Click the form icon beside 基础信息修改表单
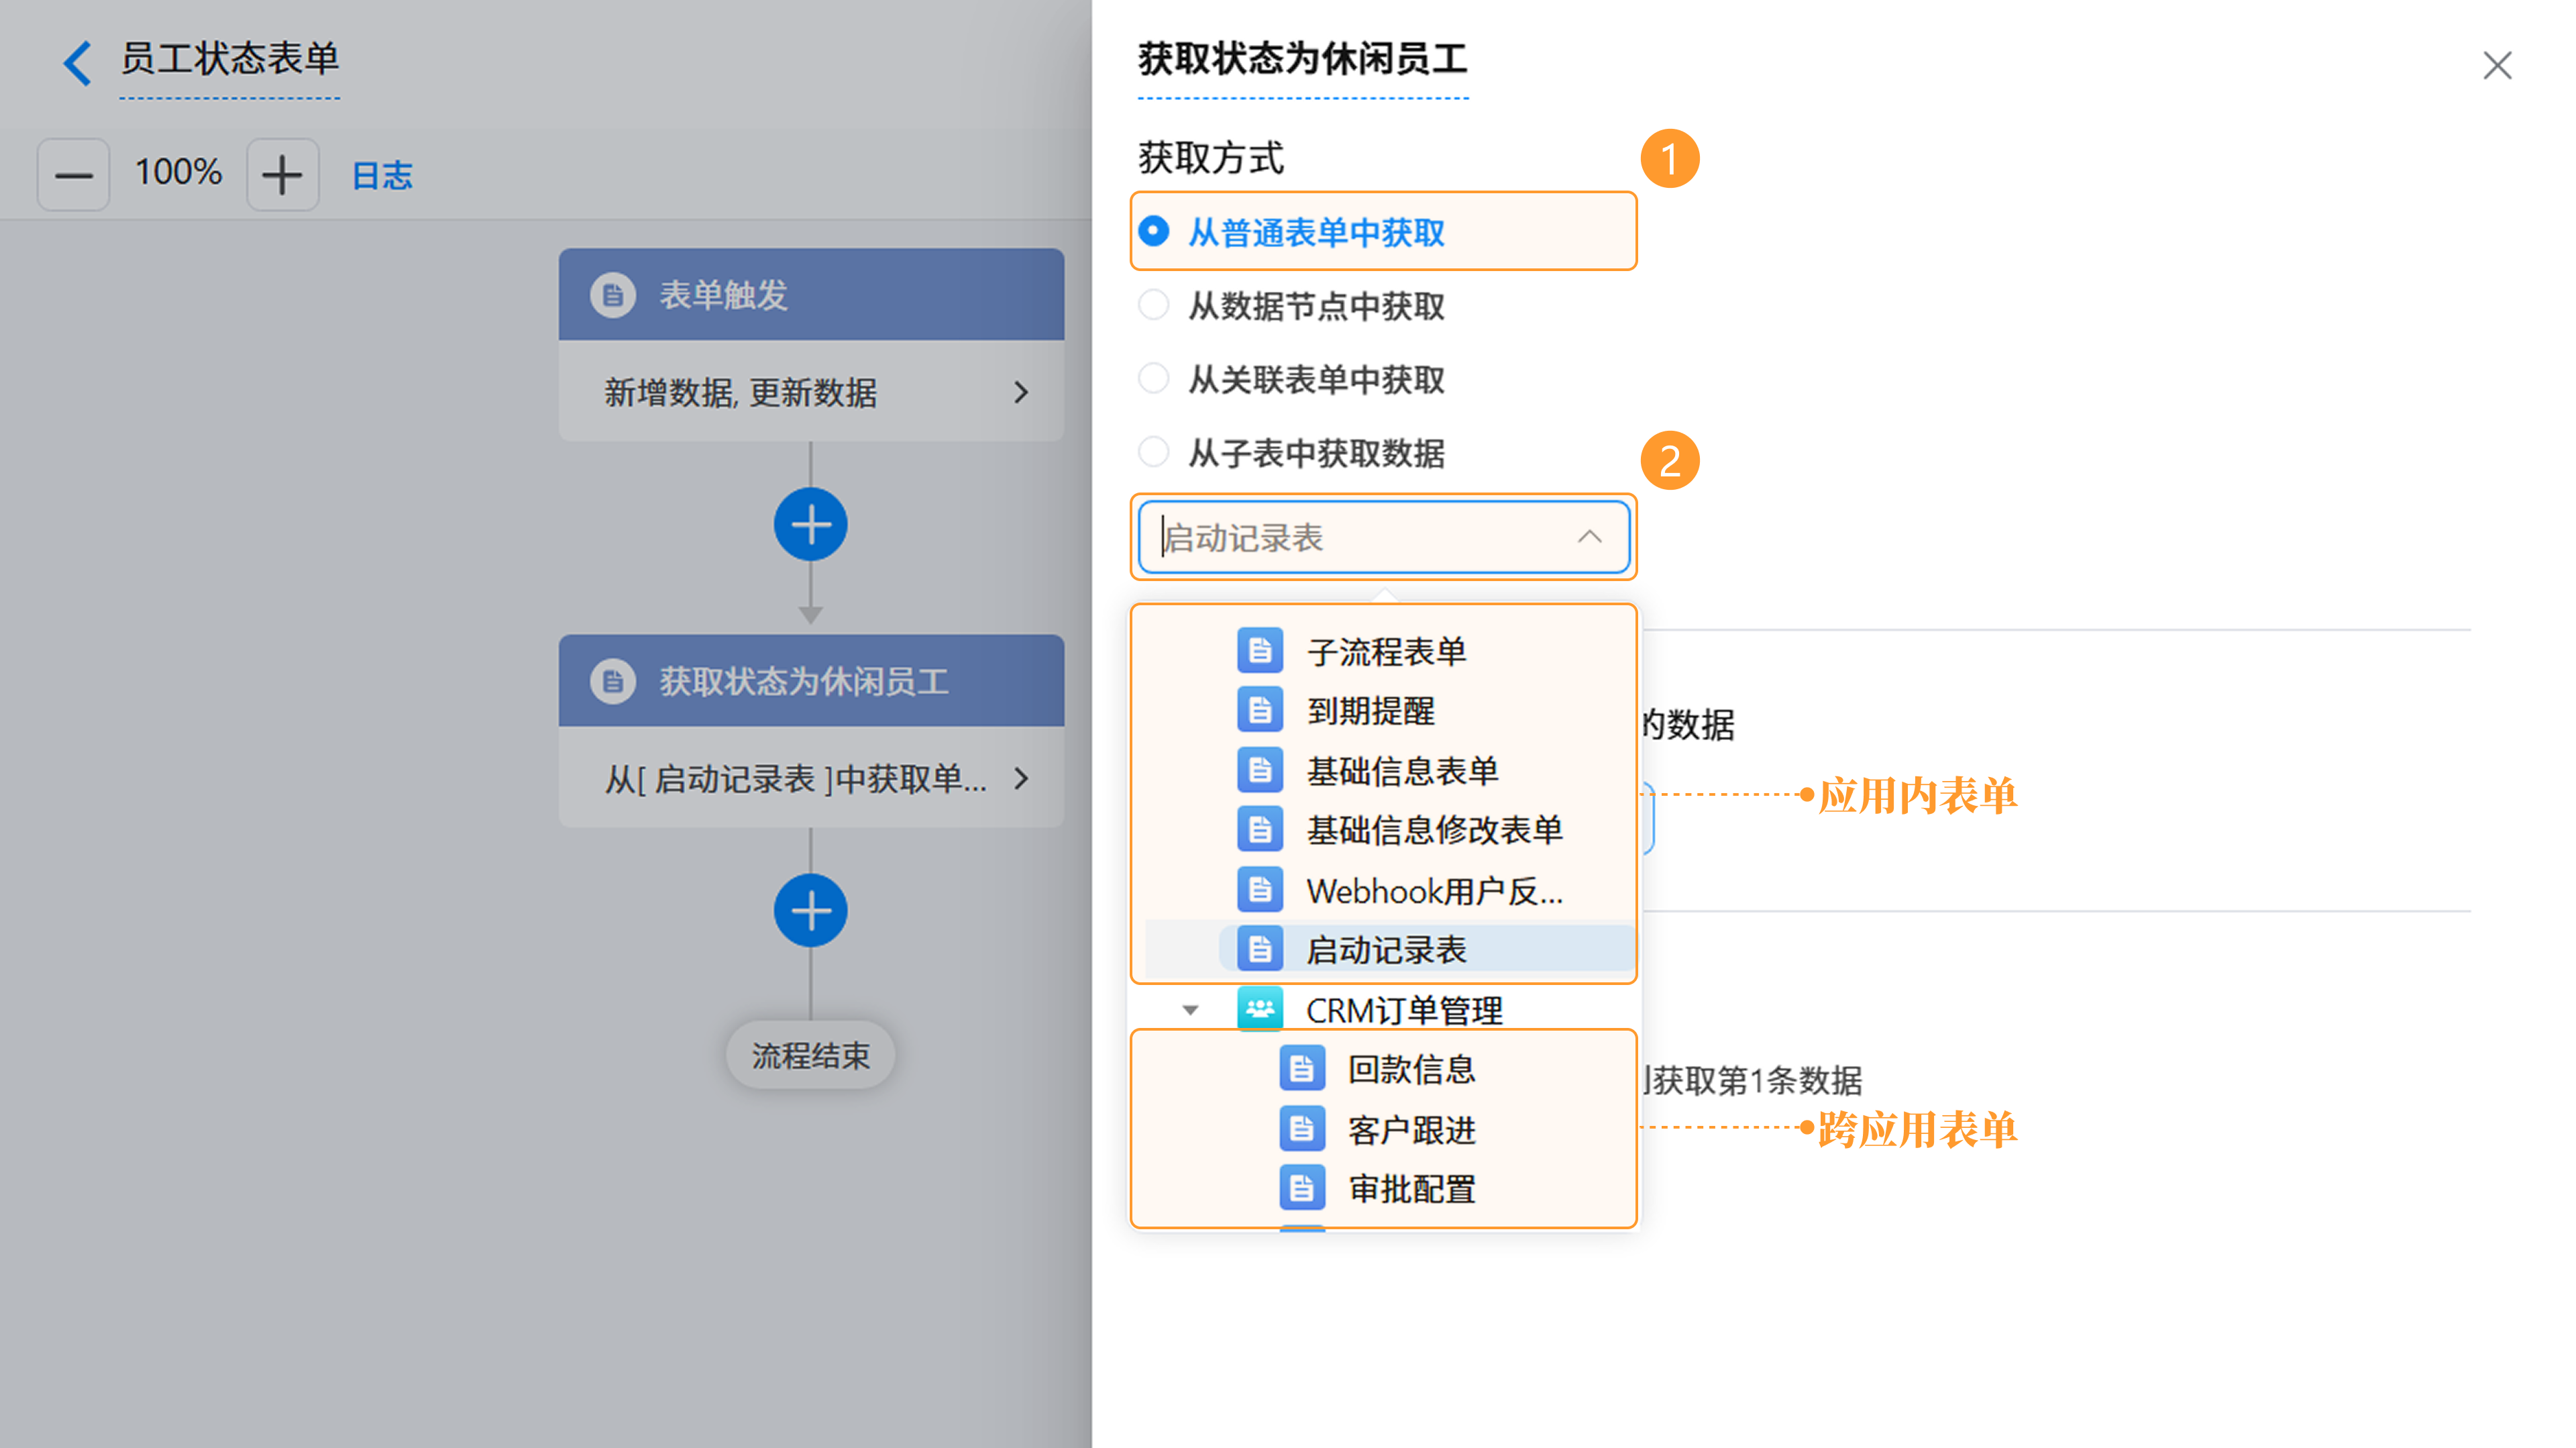Screen dimensions: 2576x1448 1260,829
